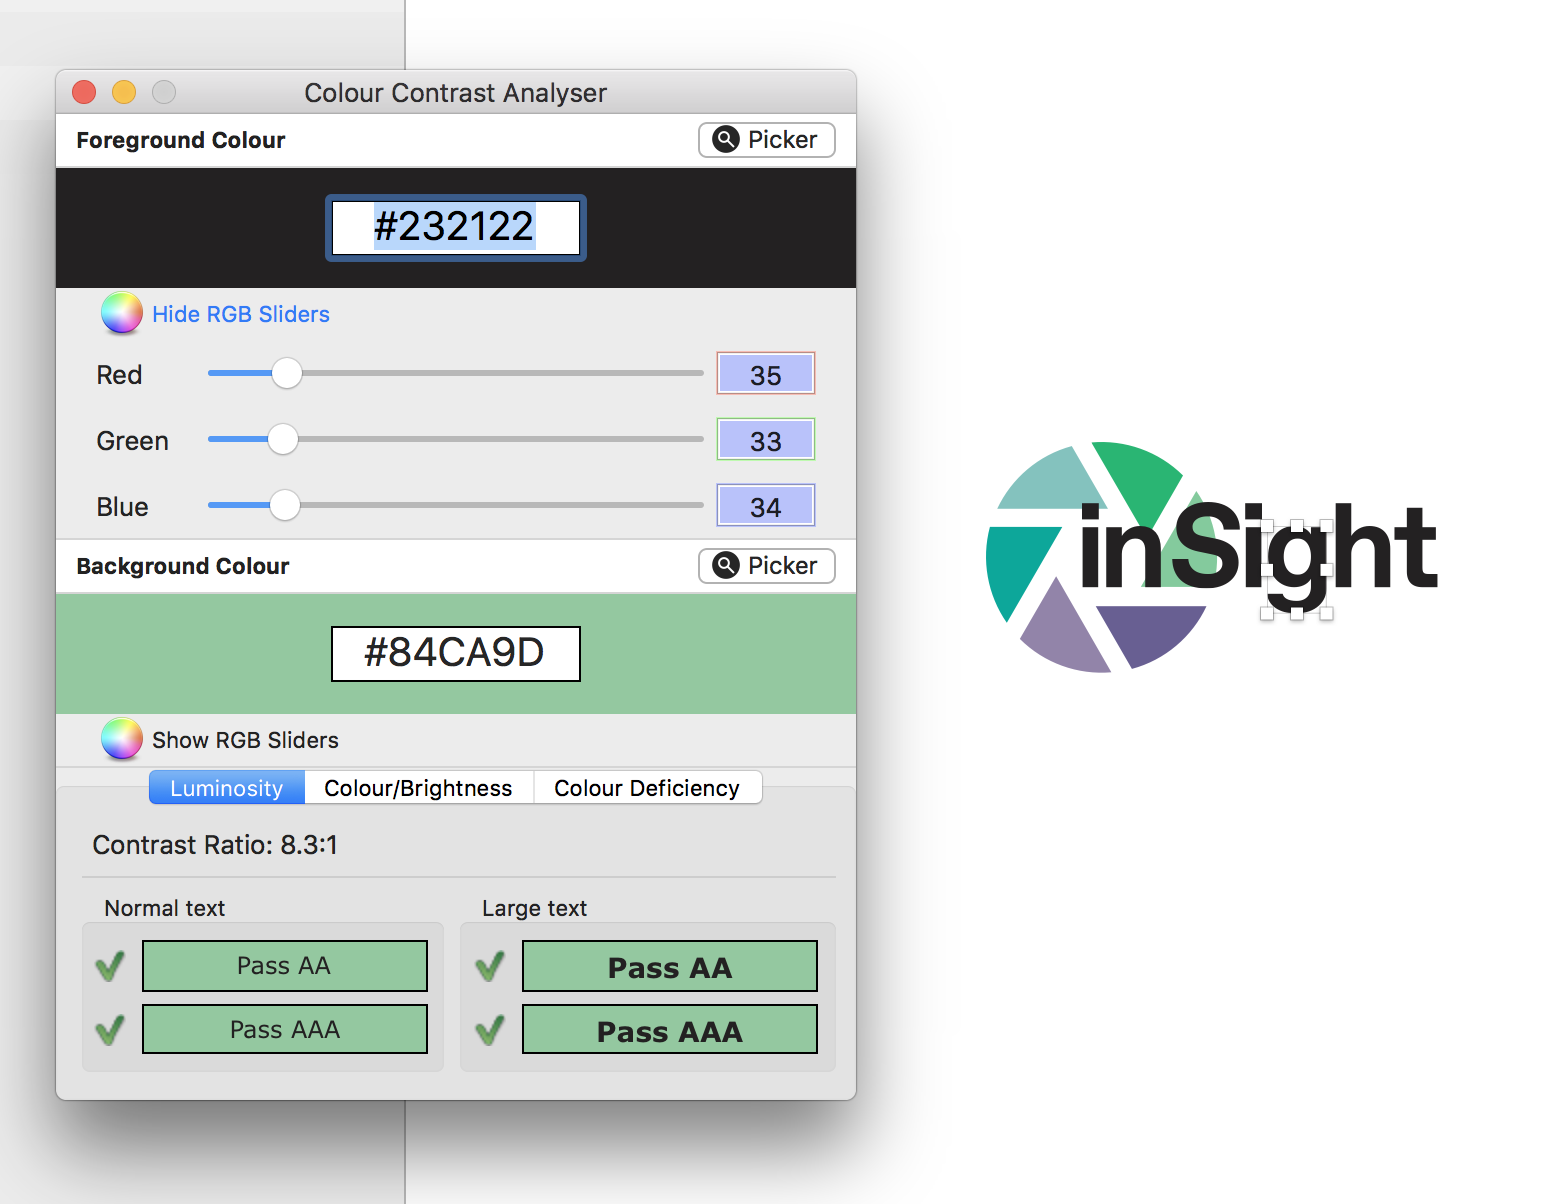Hide the RGB sliders link
Image resolution: width=1546 pixels, height=1204 pixels.
pos(241,314)
